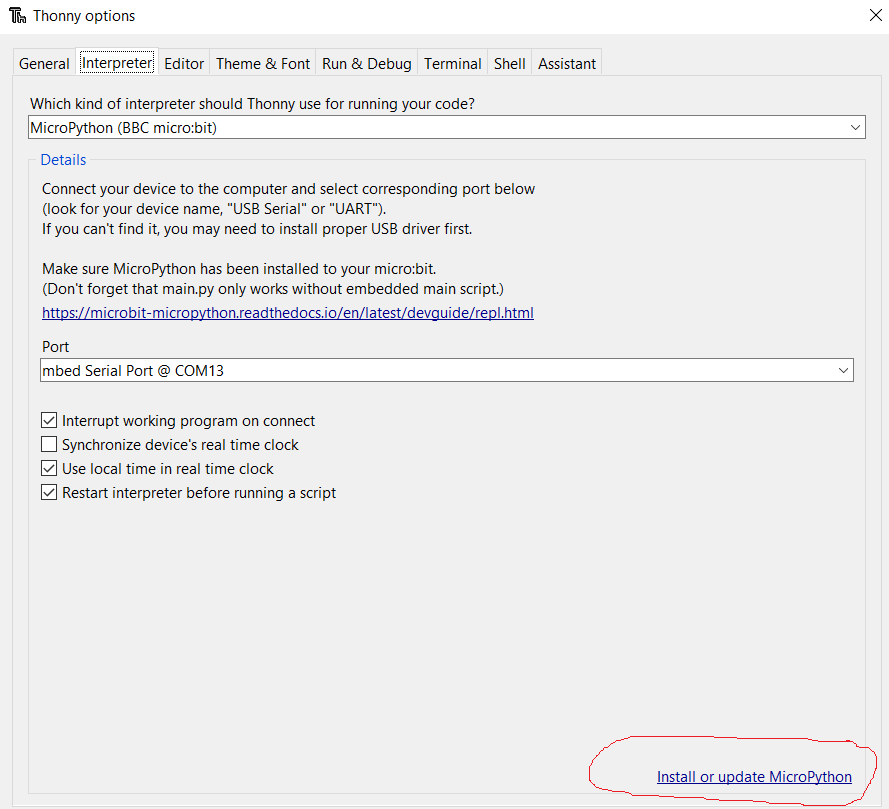Switch to the General tab
Image resolution: width=889 pixels, height=809 pixels.
44,63
